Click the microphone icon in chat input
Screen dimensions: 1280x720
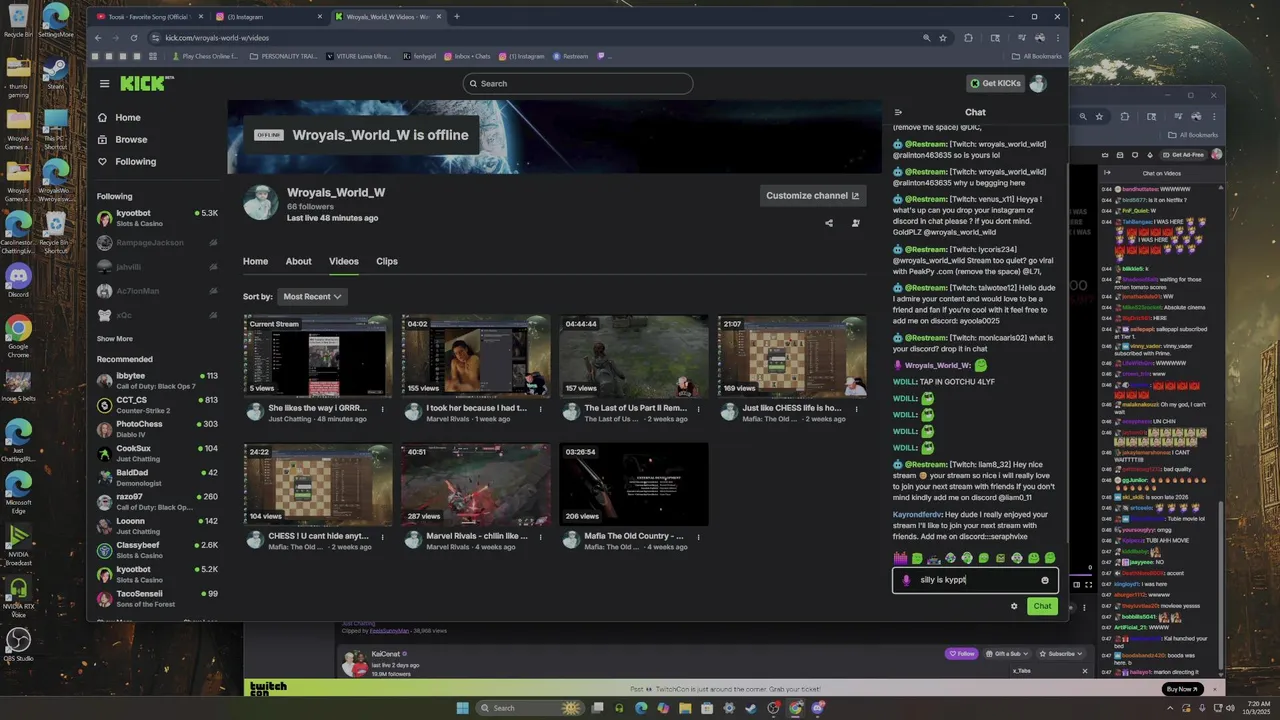(x=906, y=580)
